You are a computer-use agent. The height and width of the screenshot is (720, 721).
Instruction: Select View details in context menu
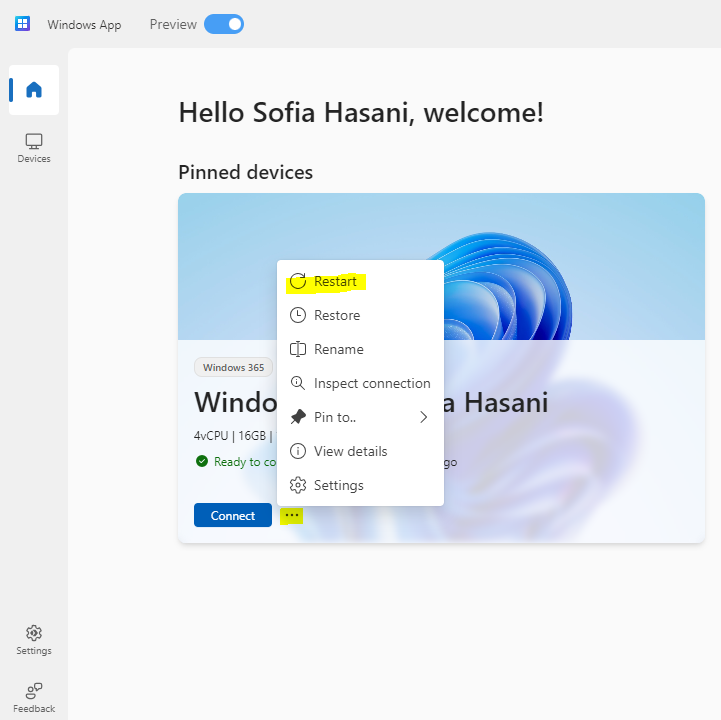360,451
